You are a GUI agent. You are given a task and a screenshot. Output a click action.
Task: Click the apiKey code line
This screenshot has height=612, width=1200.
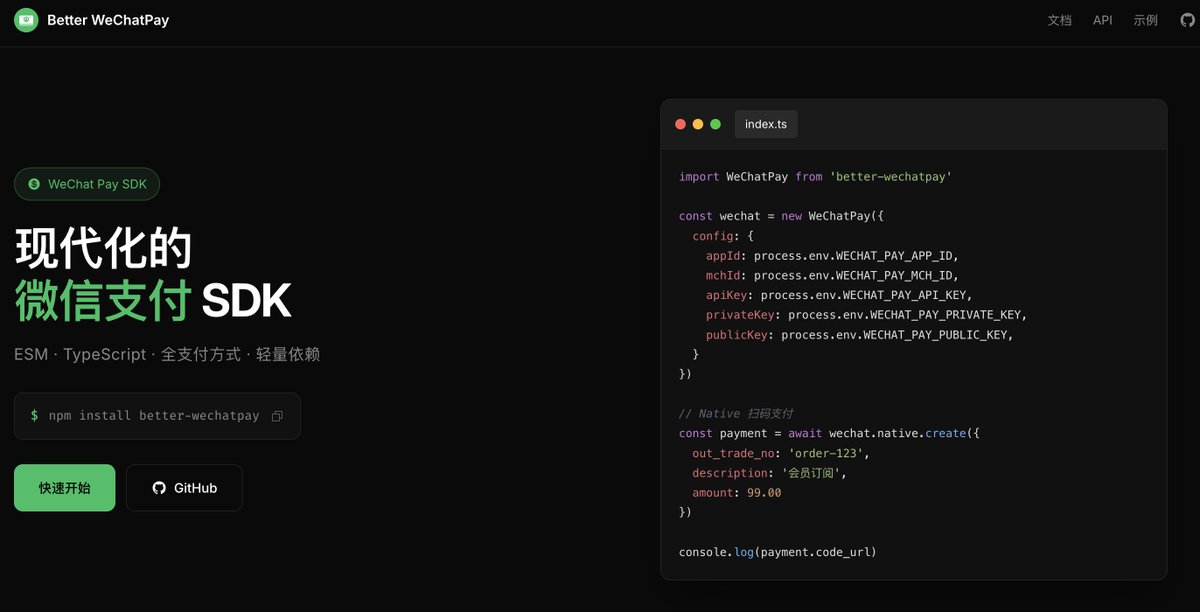point(839,295)
